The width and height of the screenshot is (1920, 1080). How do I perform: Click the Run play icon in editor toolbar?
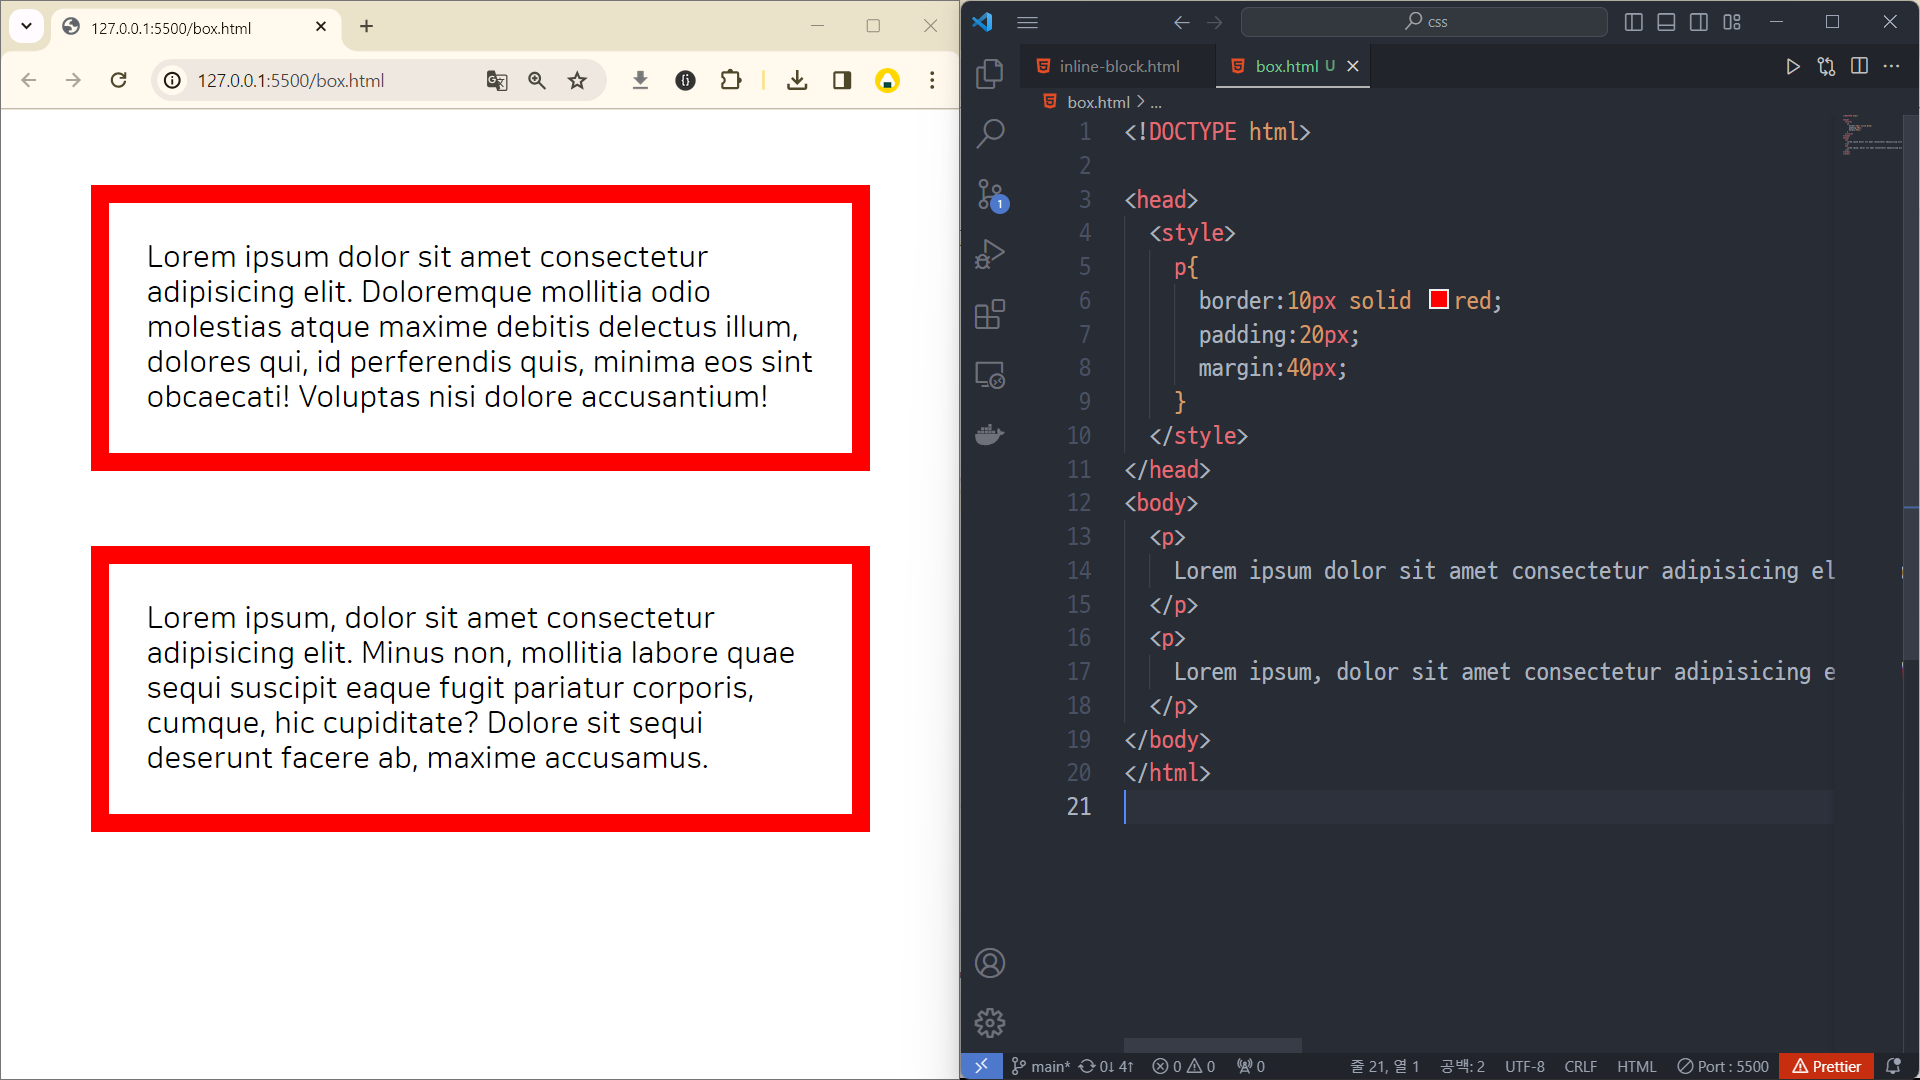1792,66
